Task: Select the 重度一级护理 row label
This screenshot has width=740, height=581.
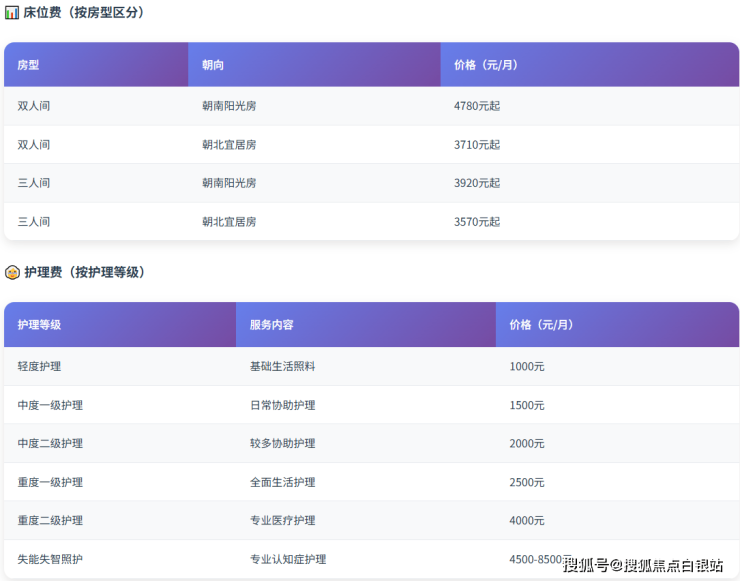Action: pyautogui.click(x=50, y=482)
